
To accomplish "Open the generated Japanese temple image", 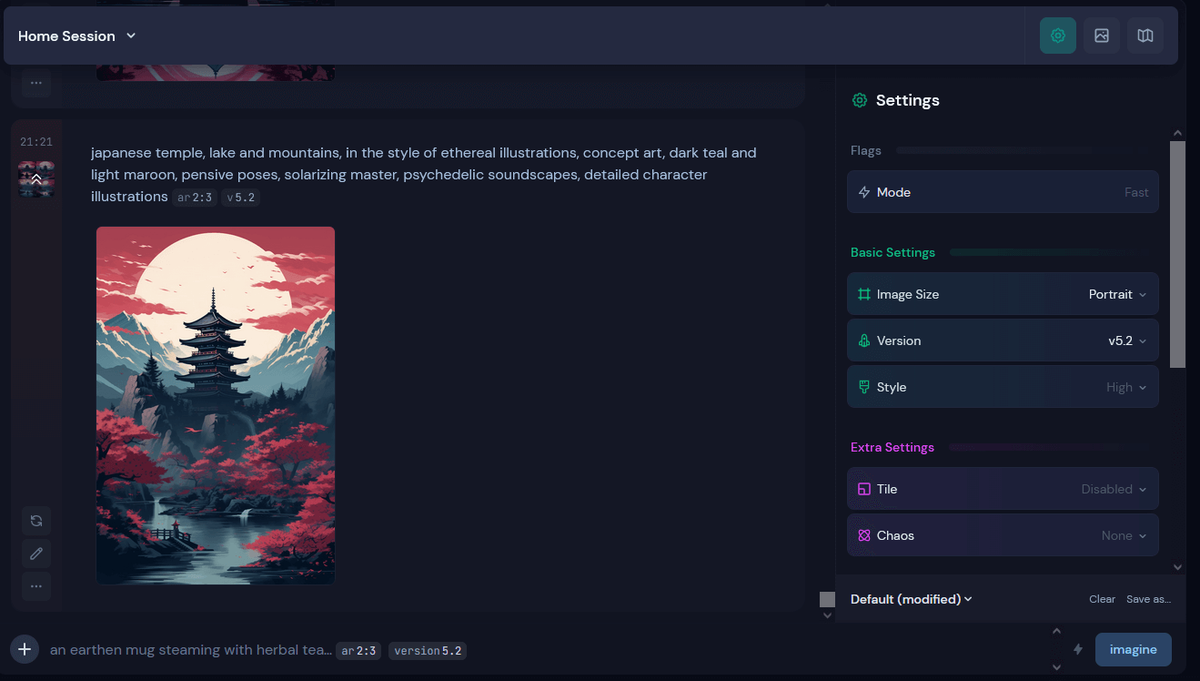I will click(x=216, y=405).
